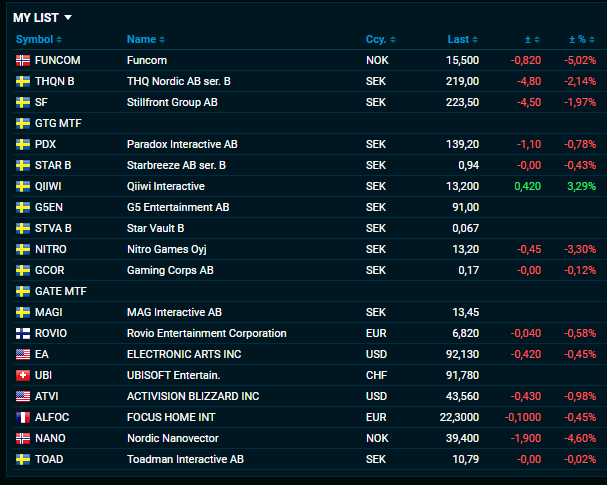Click the NOK currency in Funcom row
607x485 pixels.
[377, 60]
